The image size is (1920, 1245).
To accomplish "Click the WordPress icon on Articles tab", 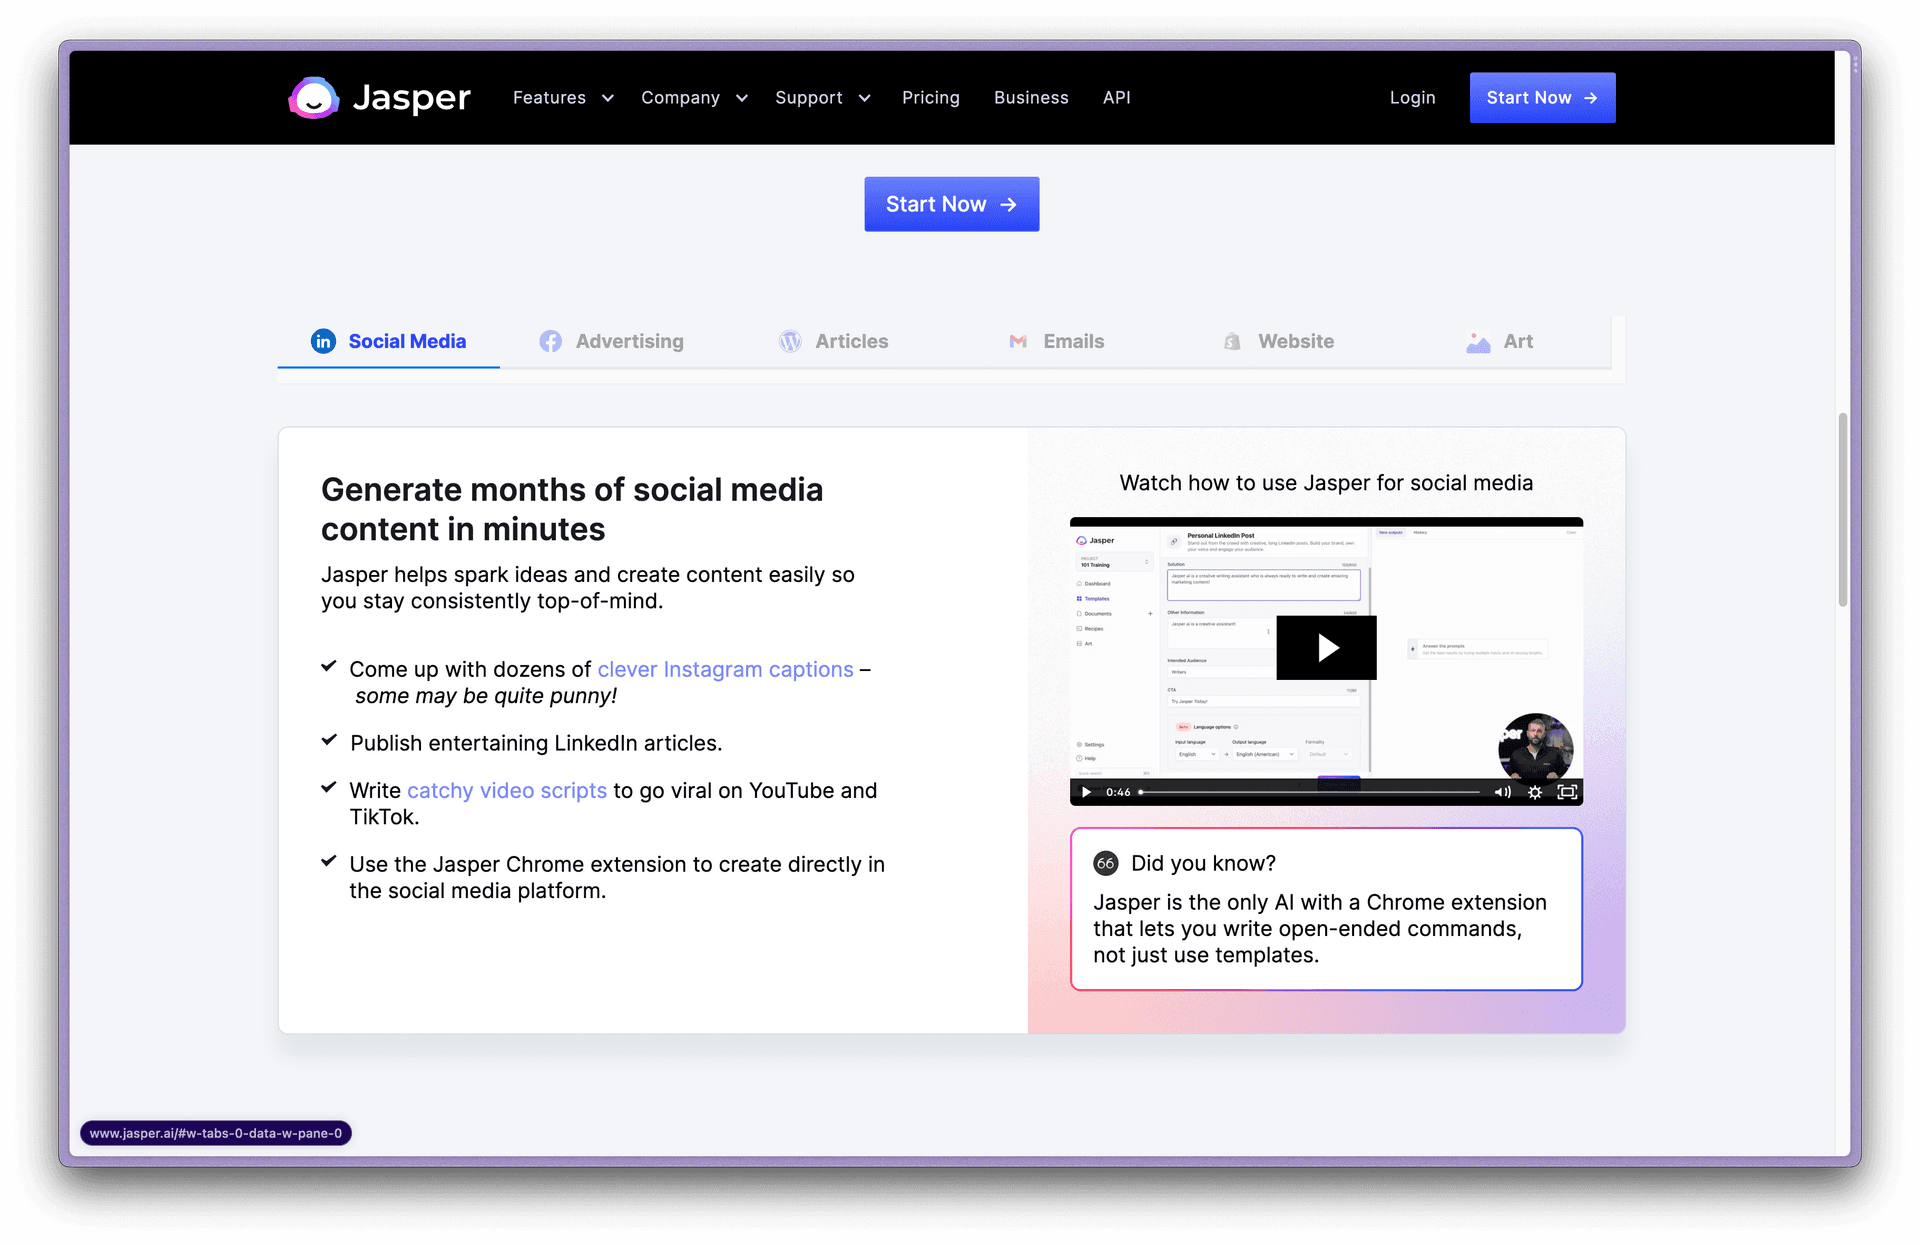I will [790, 342].
